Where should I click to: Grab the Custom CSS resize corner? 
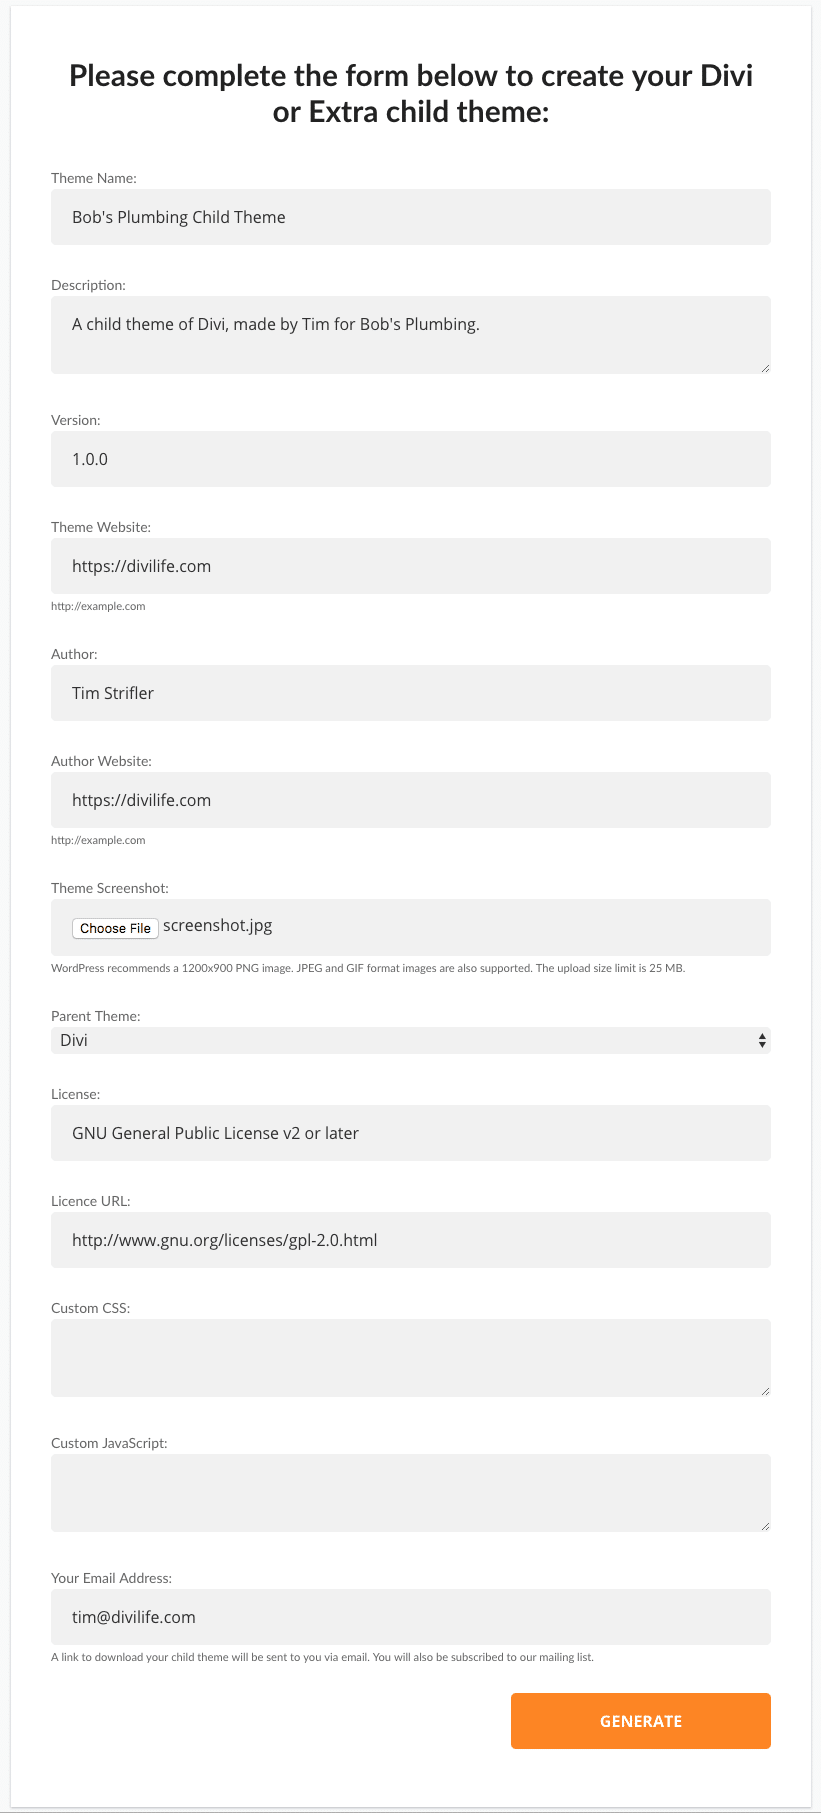(x=766, y=1392)
